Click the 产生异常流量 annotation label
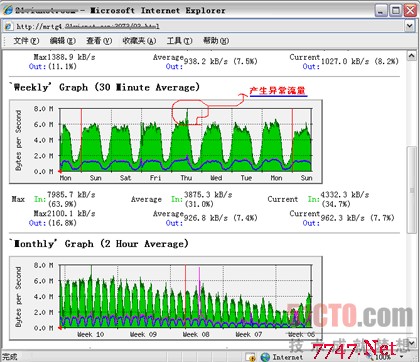Viewport: 420px width, 362px height. (278, 91)
